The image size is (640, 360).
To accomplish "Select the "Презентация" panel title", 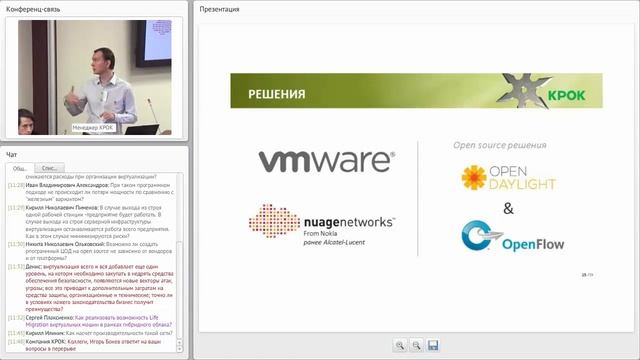I will pos(219,9).
